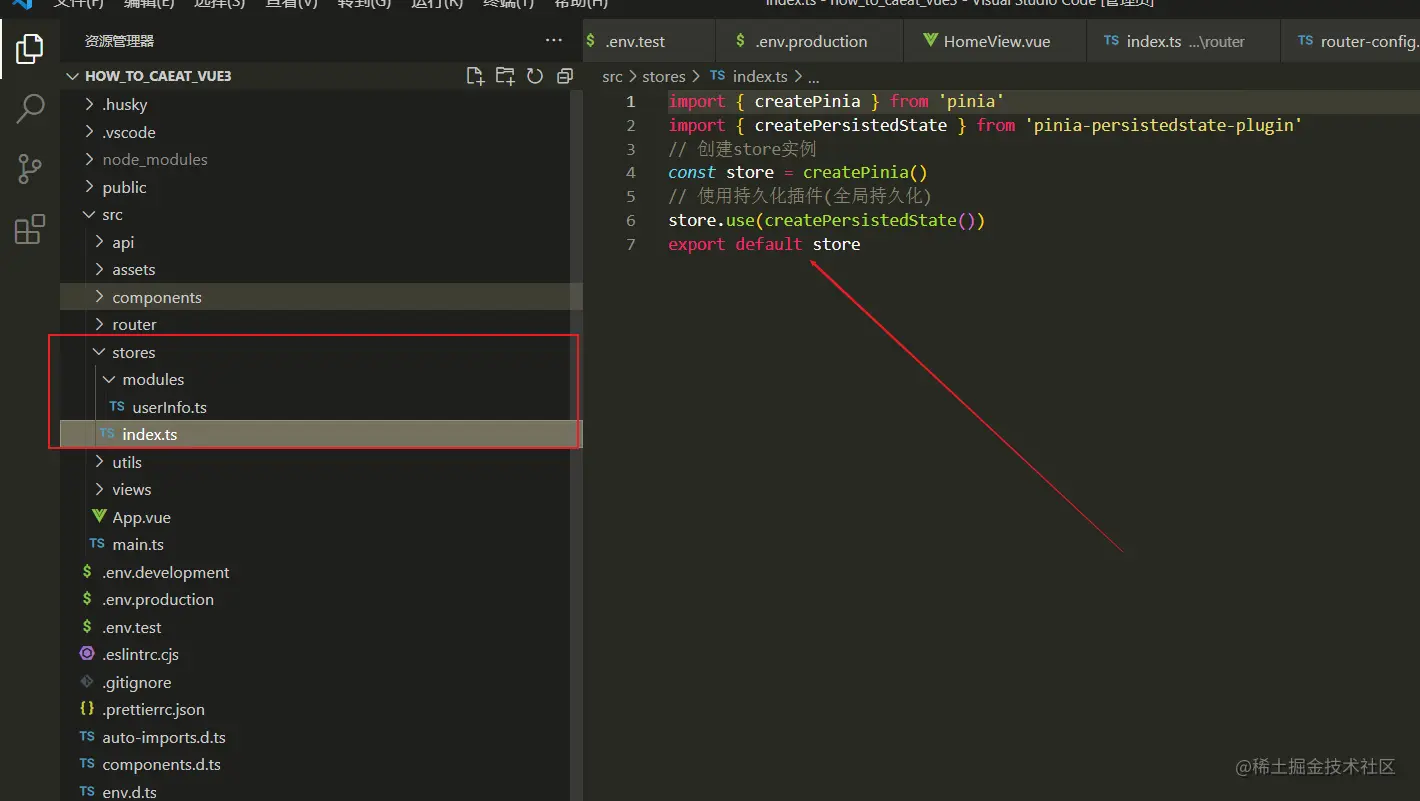
Task: Click the '// 创建store实例' comment
Action: pyautogui.click(x=742, y=149)
